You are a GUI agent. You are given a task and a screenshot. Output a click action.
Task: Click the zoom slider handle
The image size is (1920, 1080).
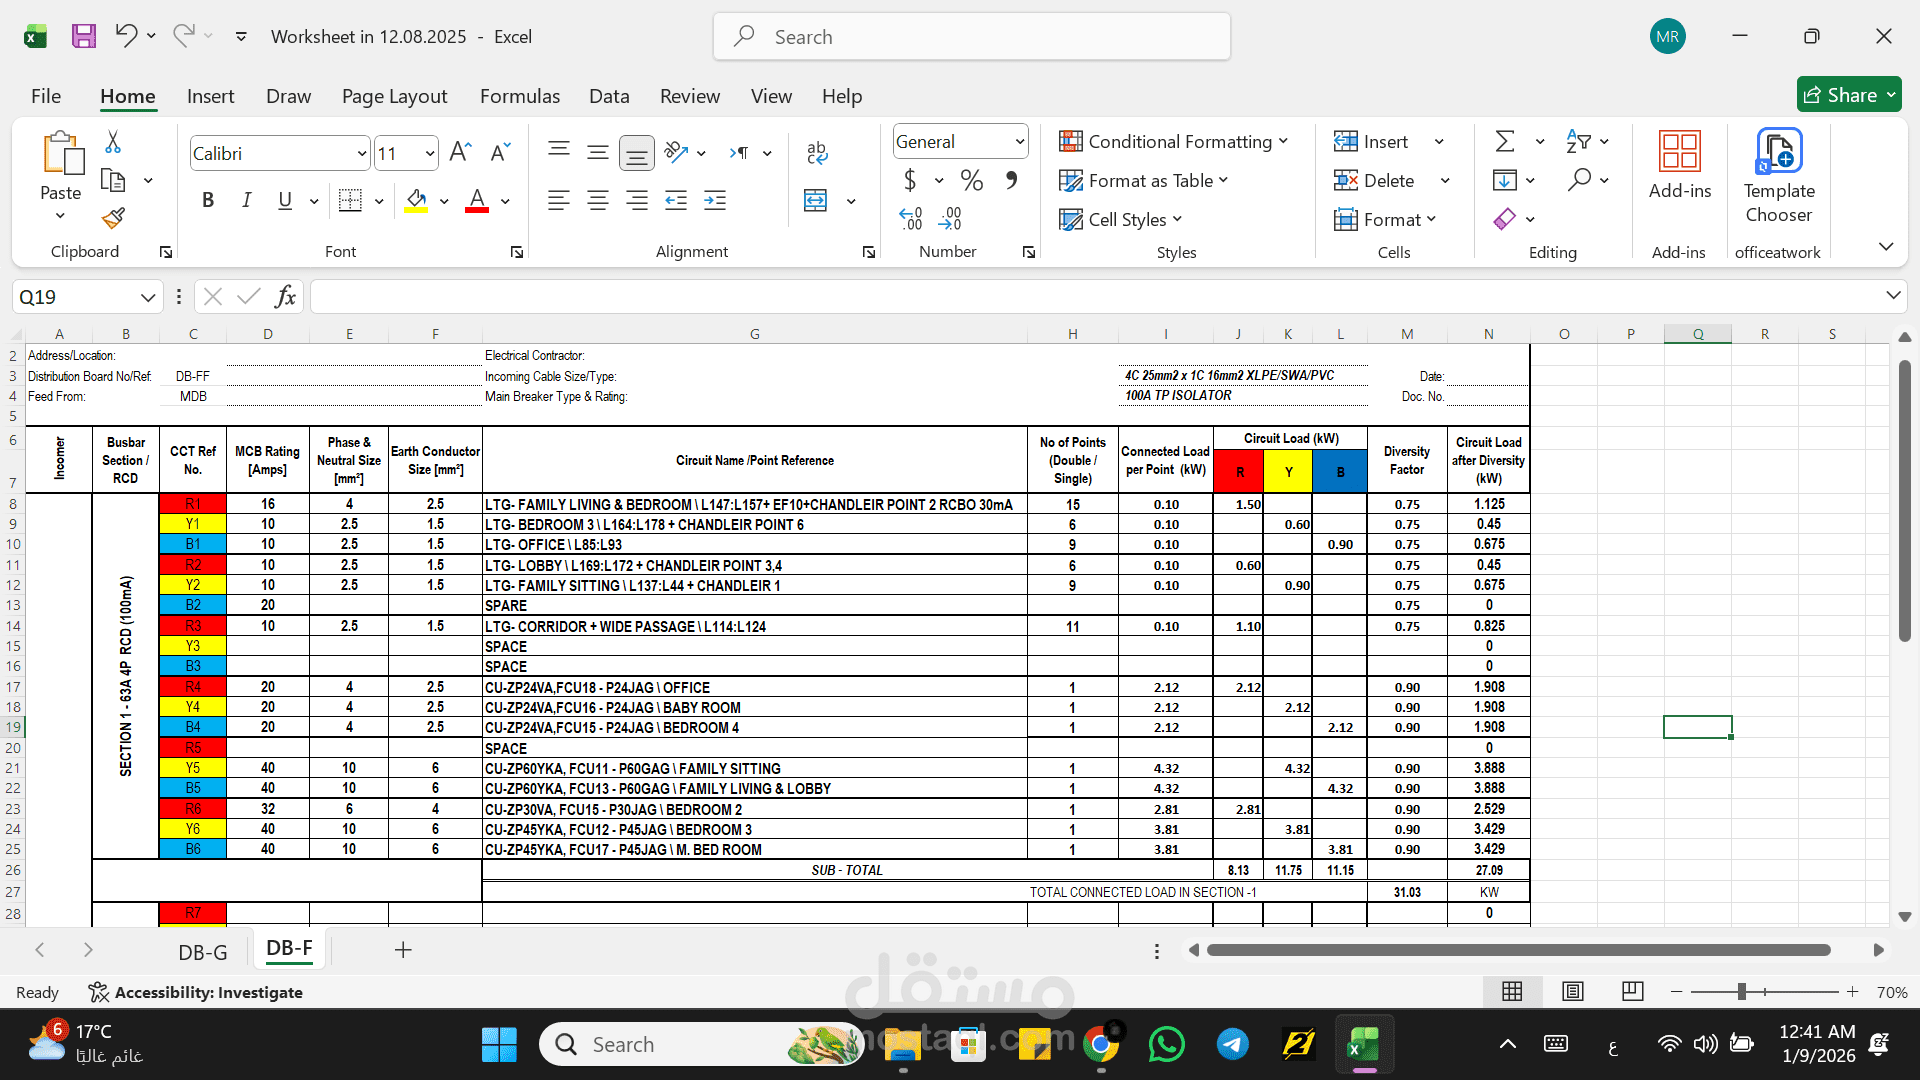pyautogui.click(x=1741, y=991)
